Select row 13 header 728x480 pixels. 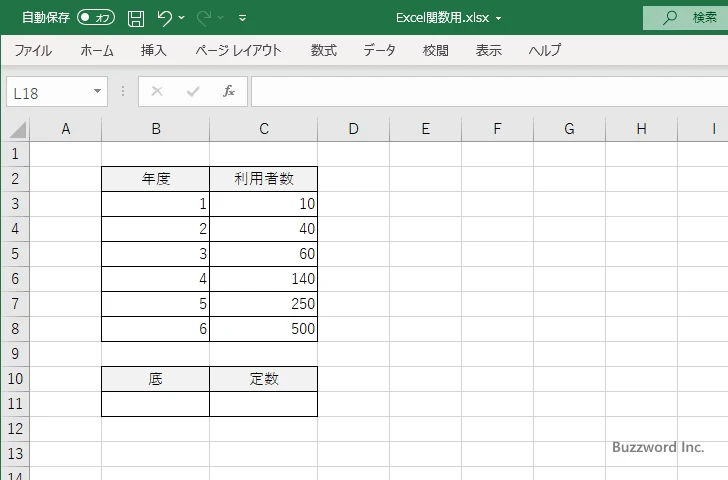[x=15, y=454]
